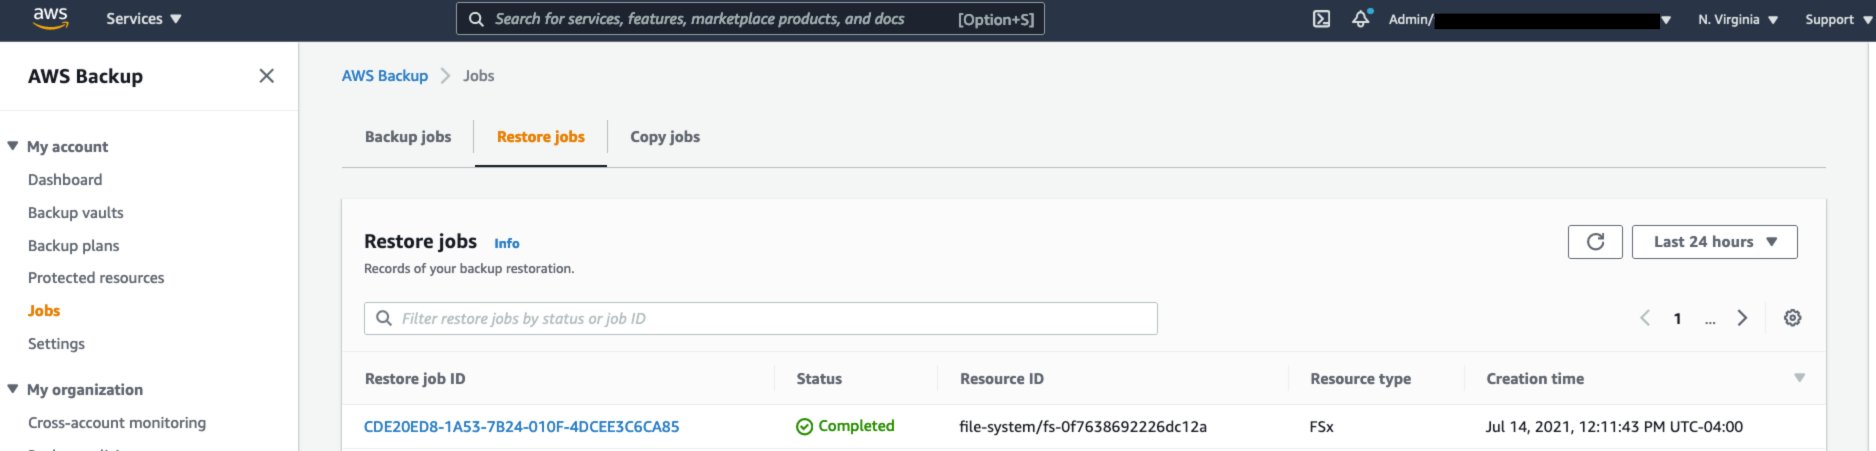Collapse the My organization section
This screenshot has height=451, width=1876.
point(13,389)
